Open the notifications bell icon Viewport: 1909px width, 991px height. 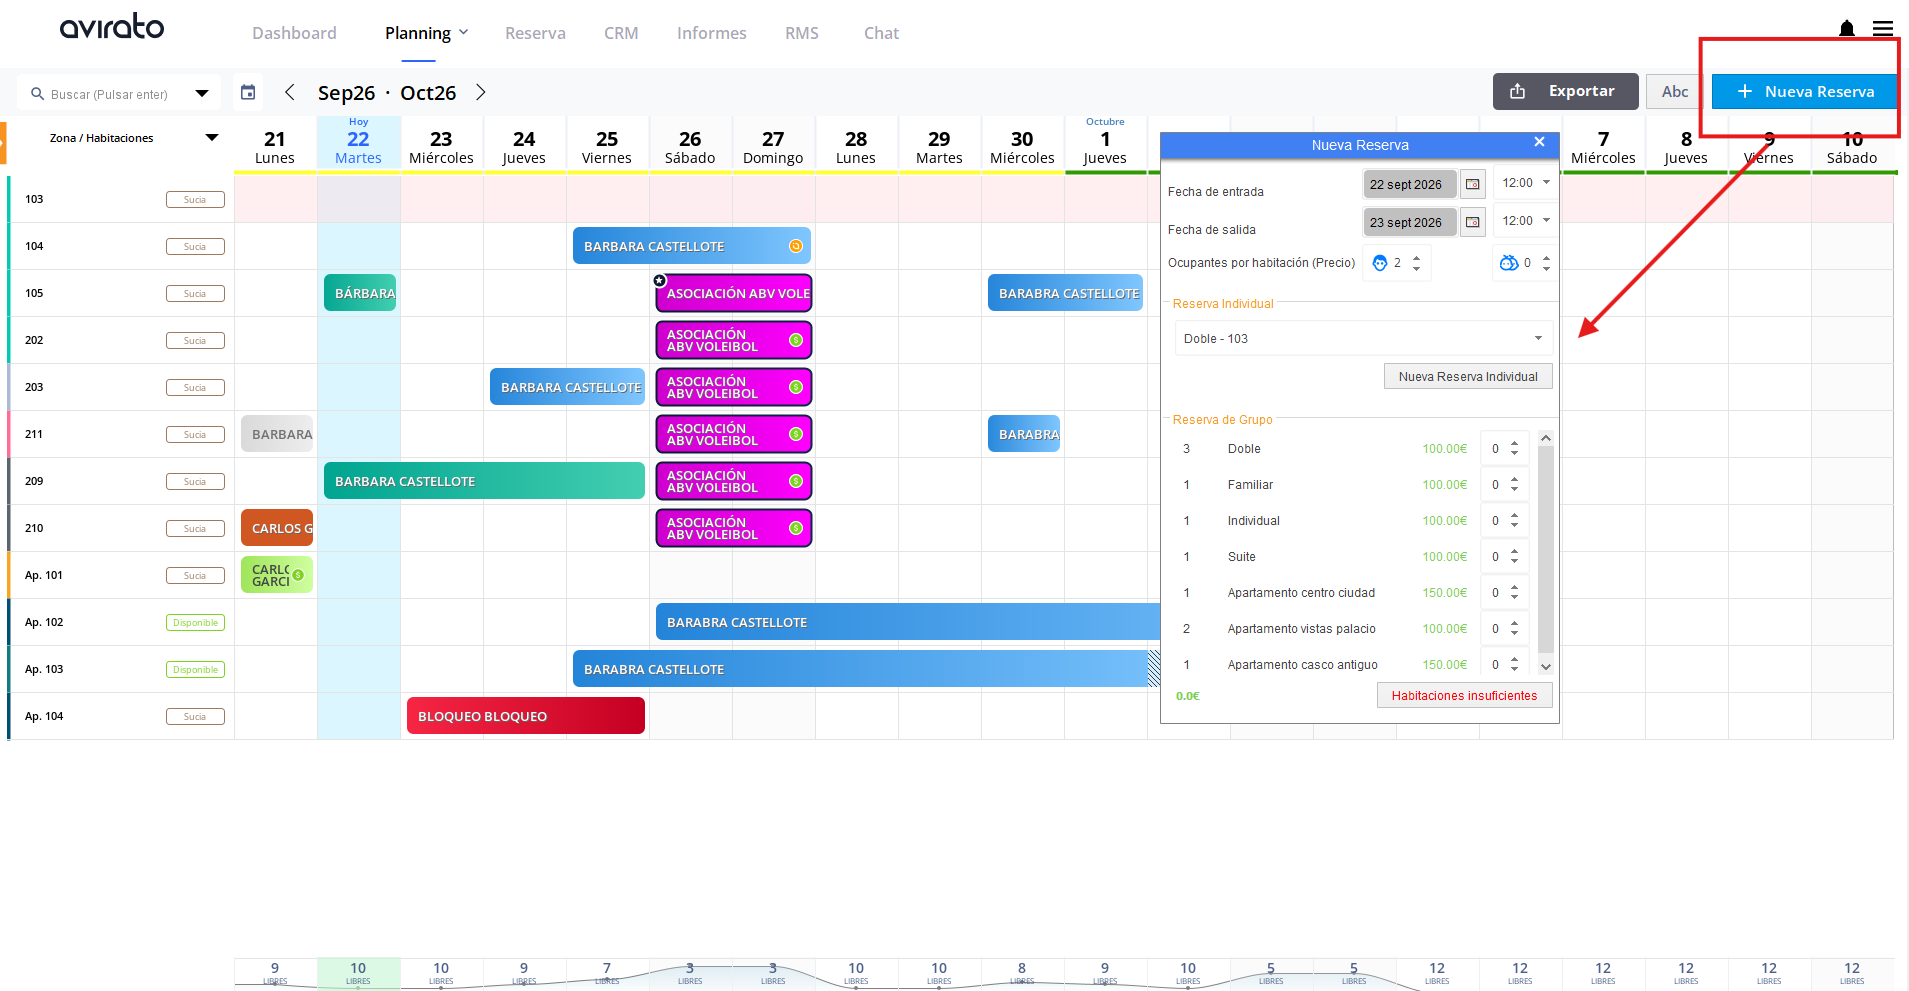1847,28
